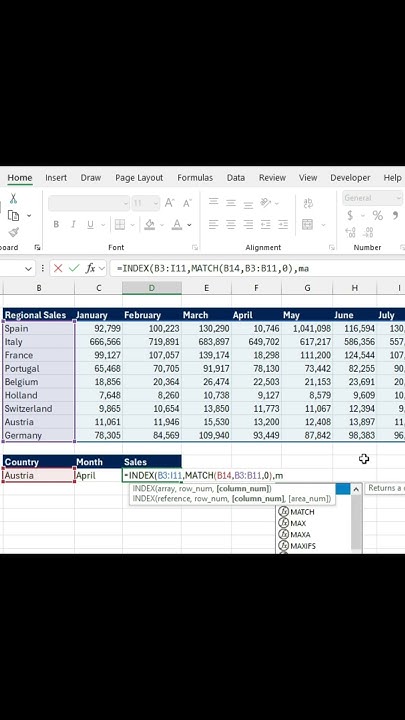Click Align Left icon
The width and height of the screenshot is (405, 720).
[x=213, y=225]
